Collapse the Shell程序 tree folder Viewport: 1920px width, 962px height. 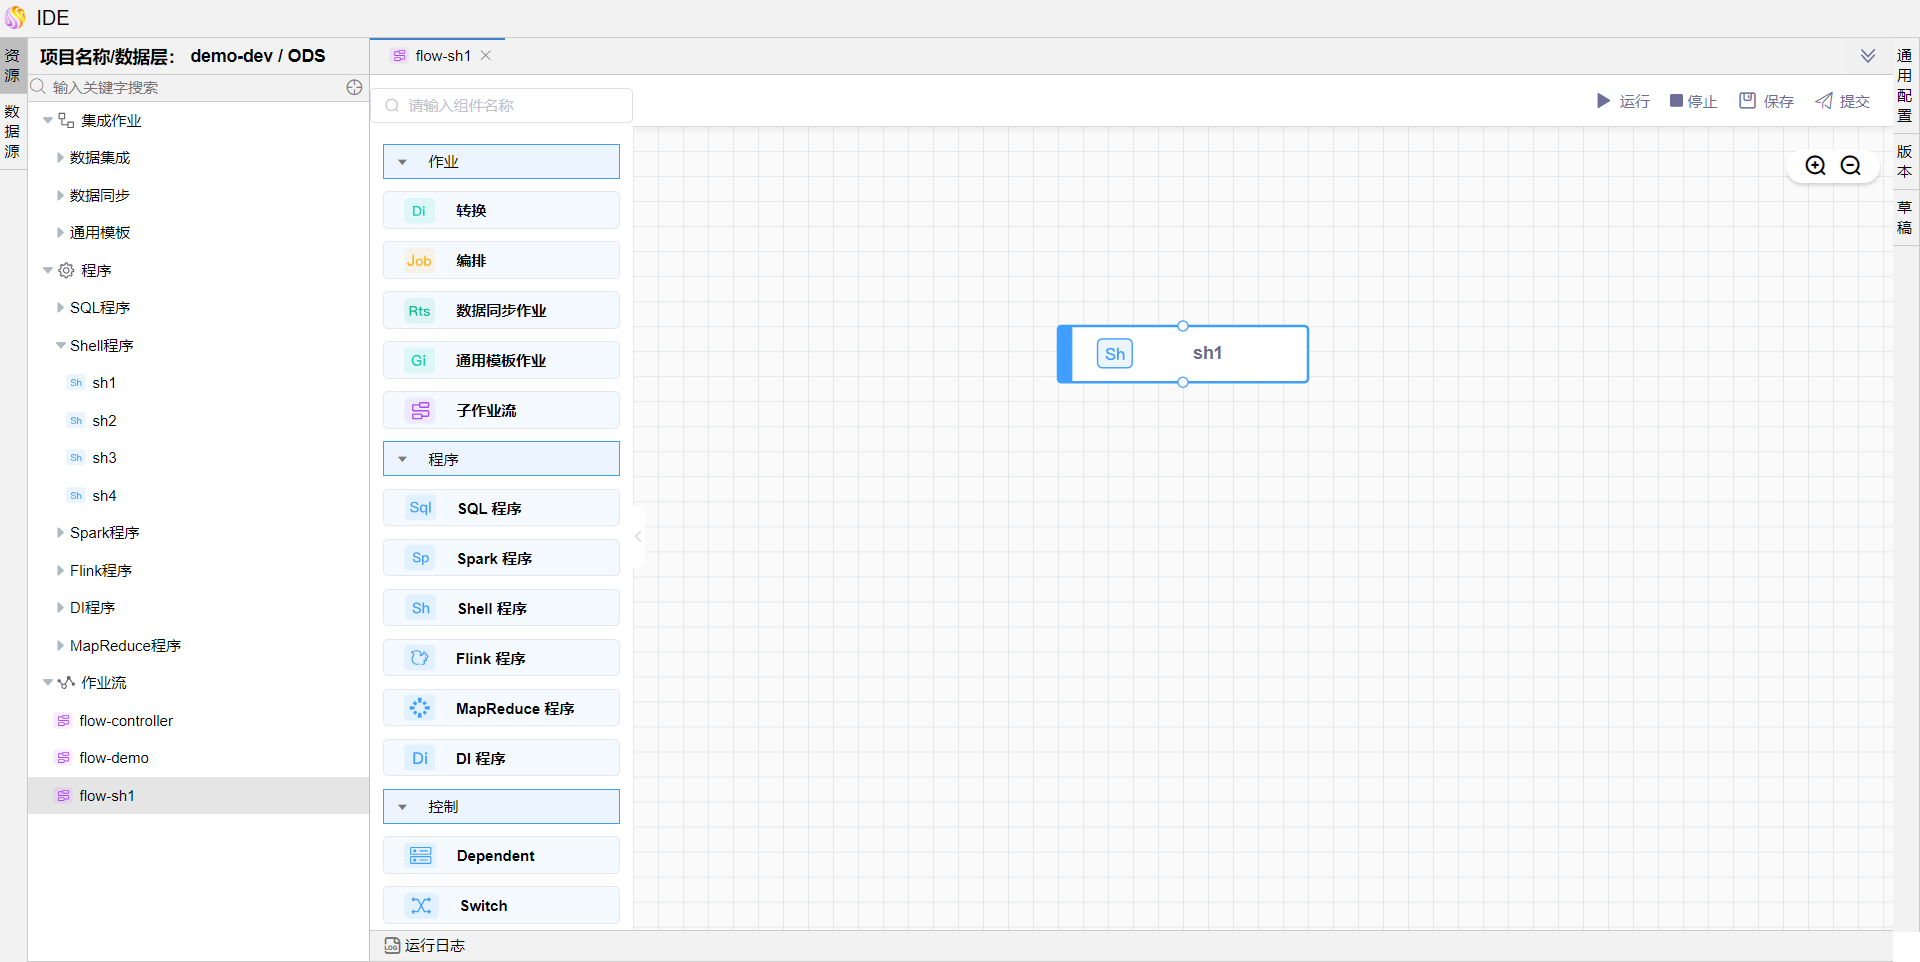coord(60,346)
